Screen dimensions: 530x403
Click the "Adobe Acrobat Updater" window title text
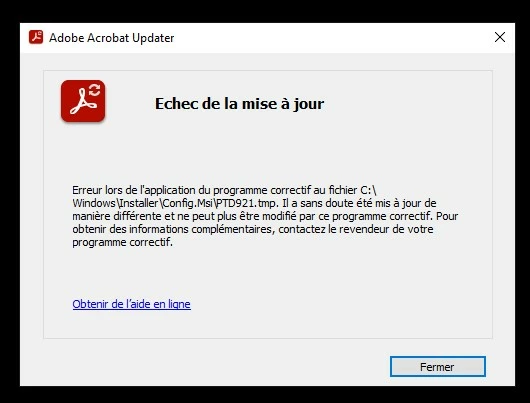tap(112, 38)
